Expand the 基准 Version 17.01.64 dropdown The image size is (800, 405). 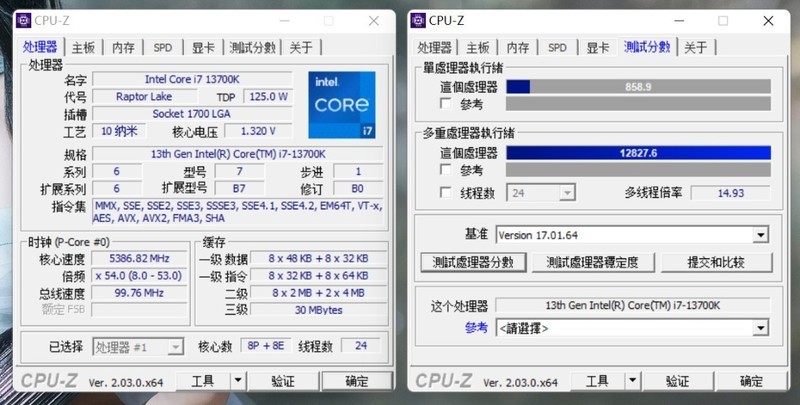(x=760, y=235)
